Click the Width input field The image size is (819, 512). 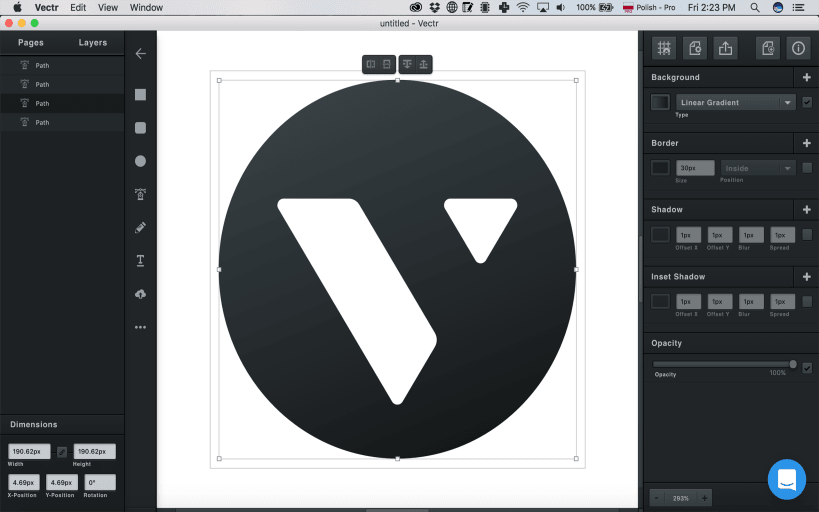point(29,451)
